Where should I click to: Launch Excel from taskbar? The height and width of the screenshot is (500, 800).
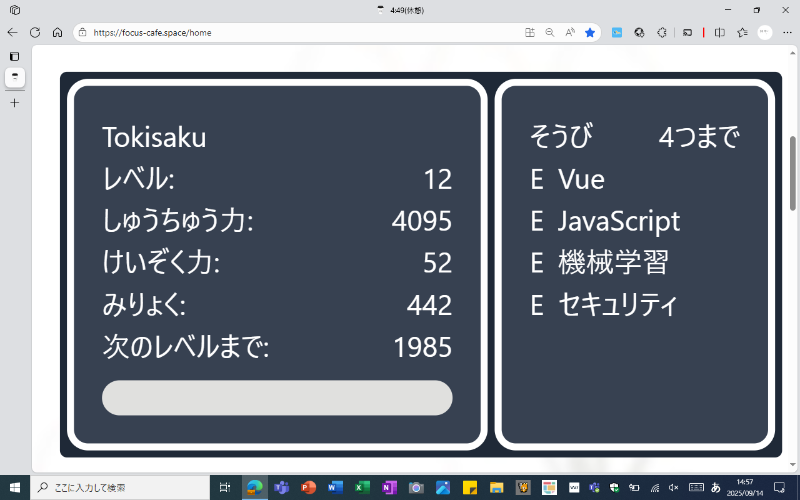click(x=362, y=488)
